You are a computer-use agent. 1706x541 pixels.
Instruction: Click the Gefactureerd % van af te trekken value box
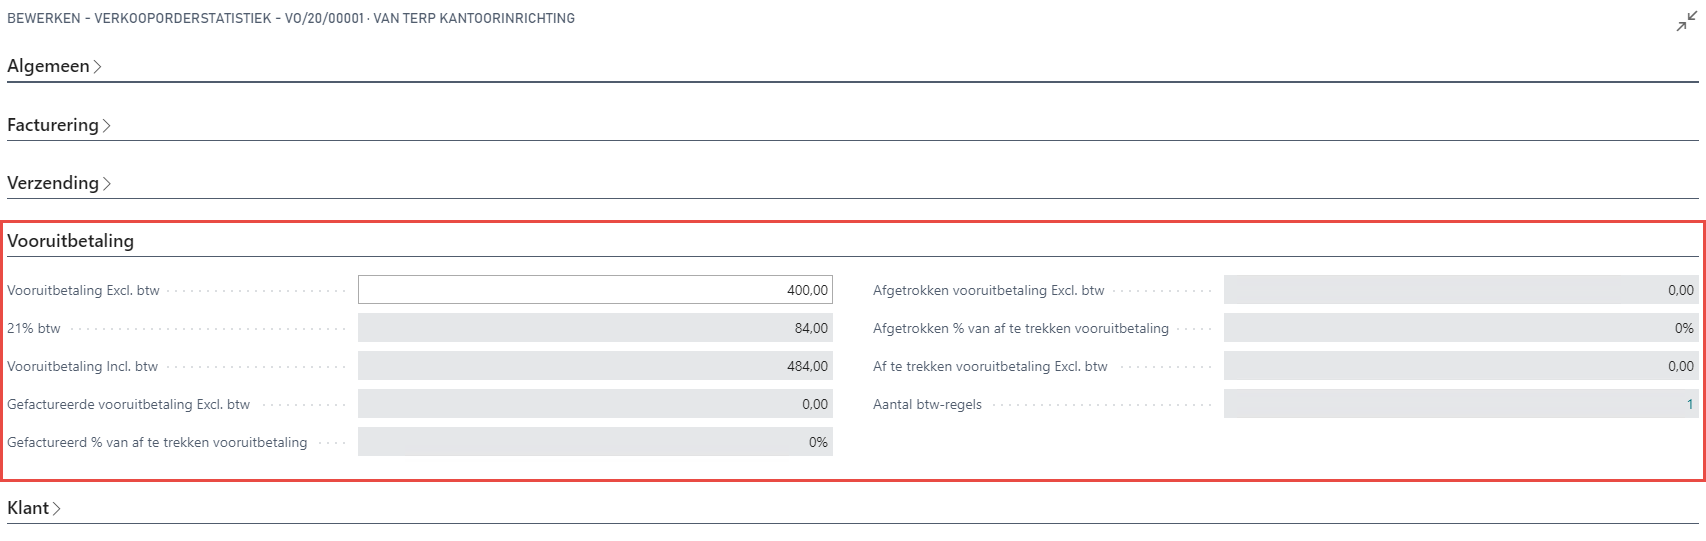coord(595,442)
